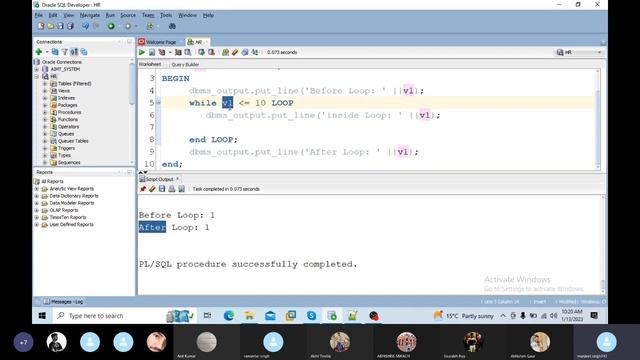
Task: Click the 'Before Loop: 1' output line
Action: 177,215
